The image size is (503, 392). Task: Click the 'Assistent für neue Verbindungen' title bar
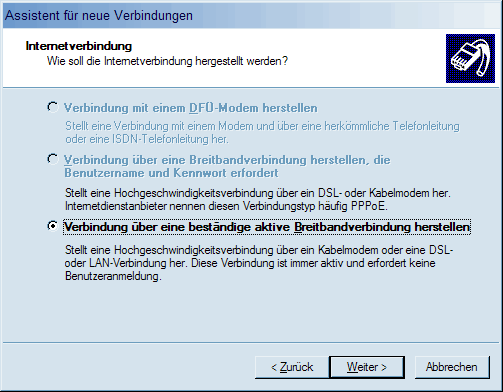(x=251, y=15)
